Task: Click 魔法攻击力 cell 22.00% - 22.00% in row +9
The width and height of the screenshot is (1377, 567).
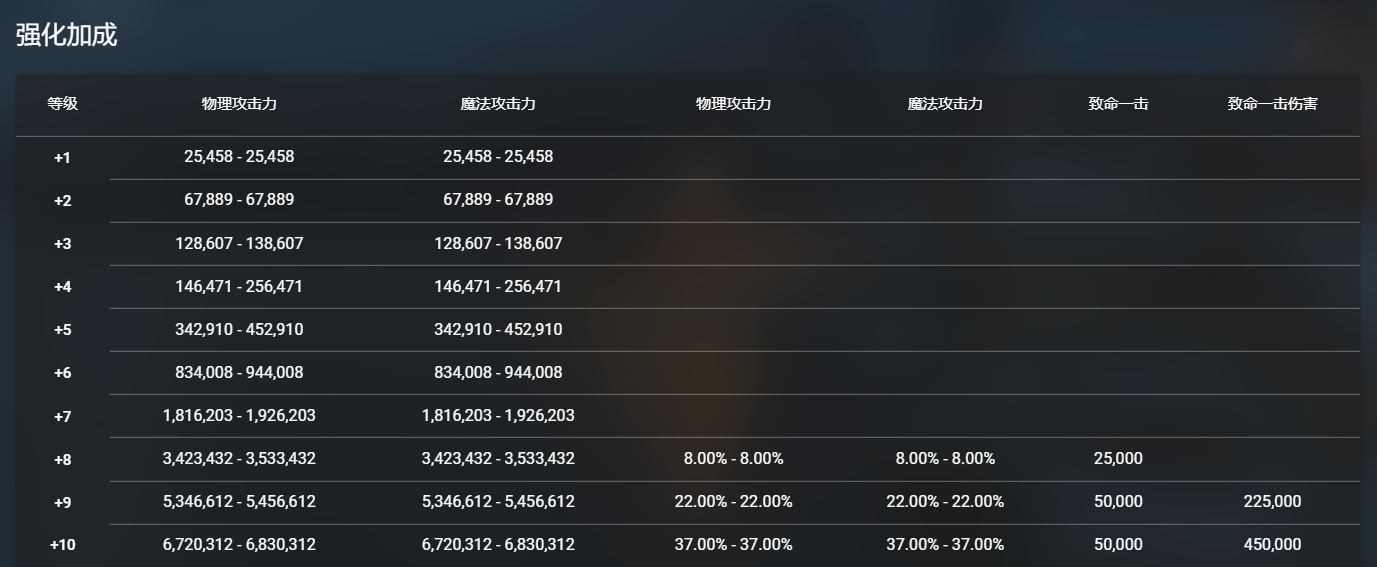Action: [945, 502]
